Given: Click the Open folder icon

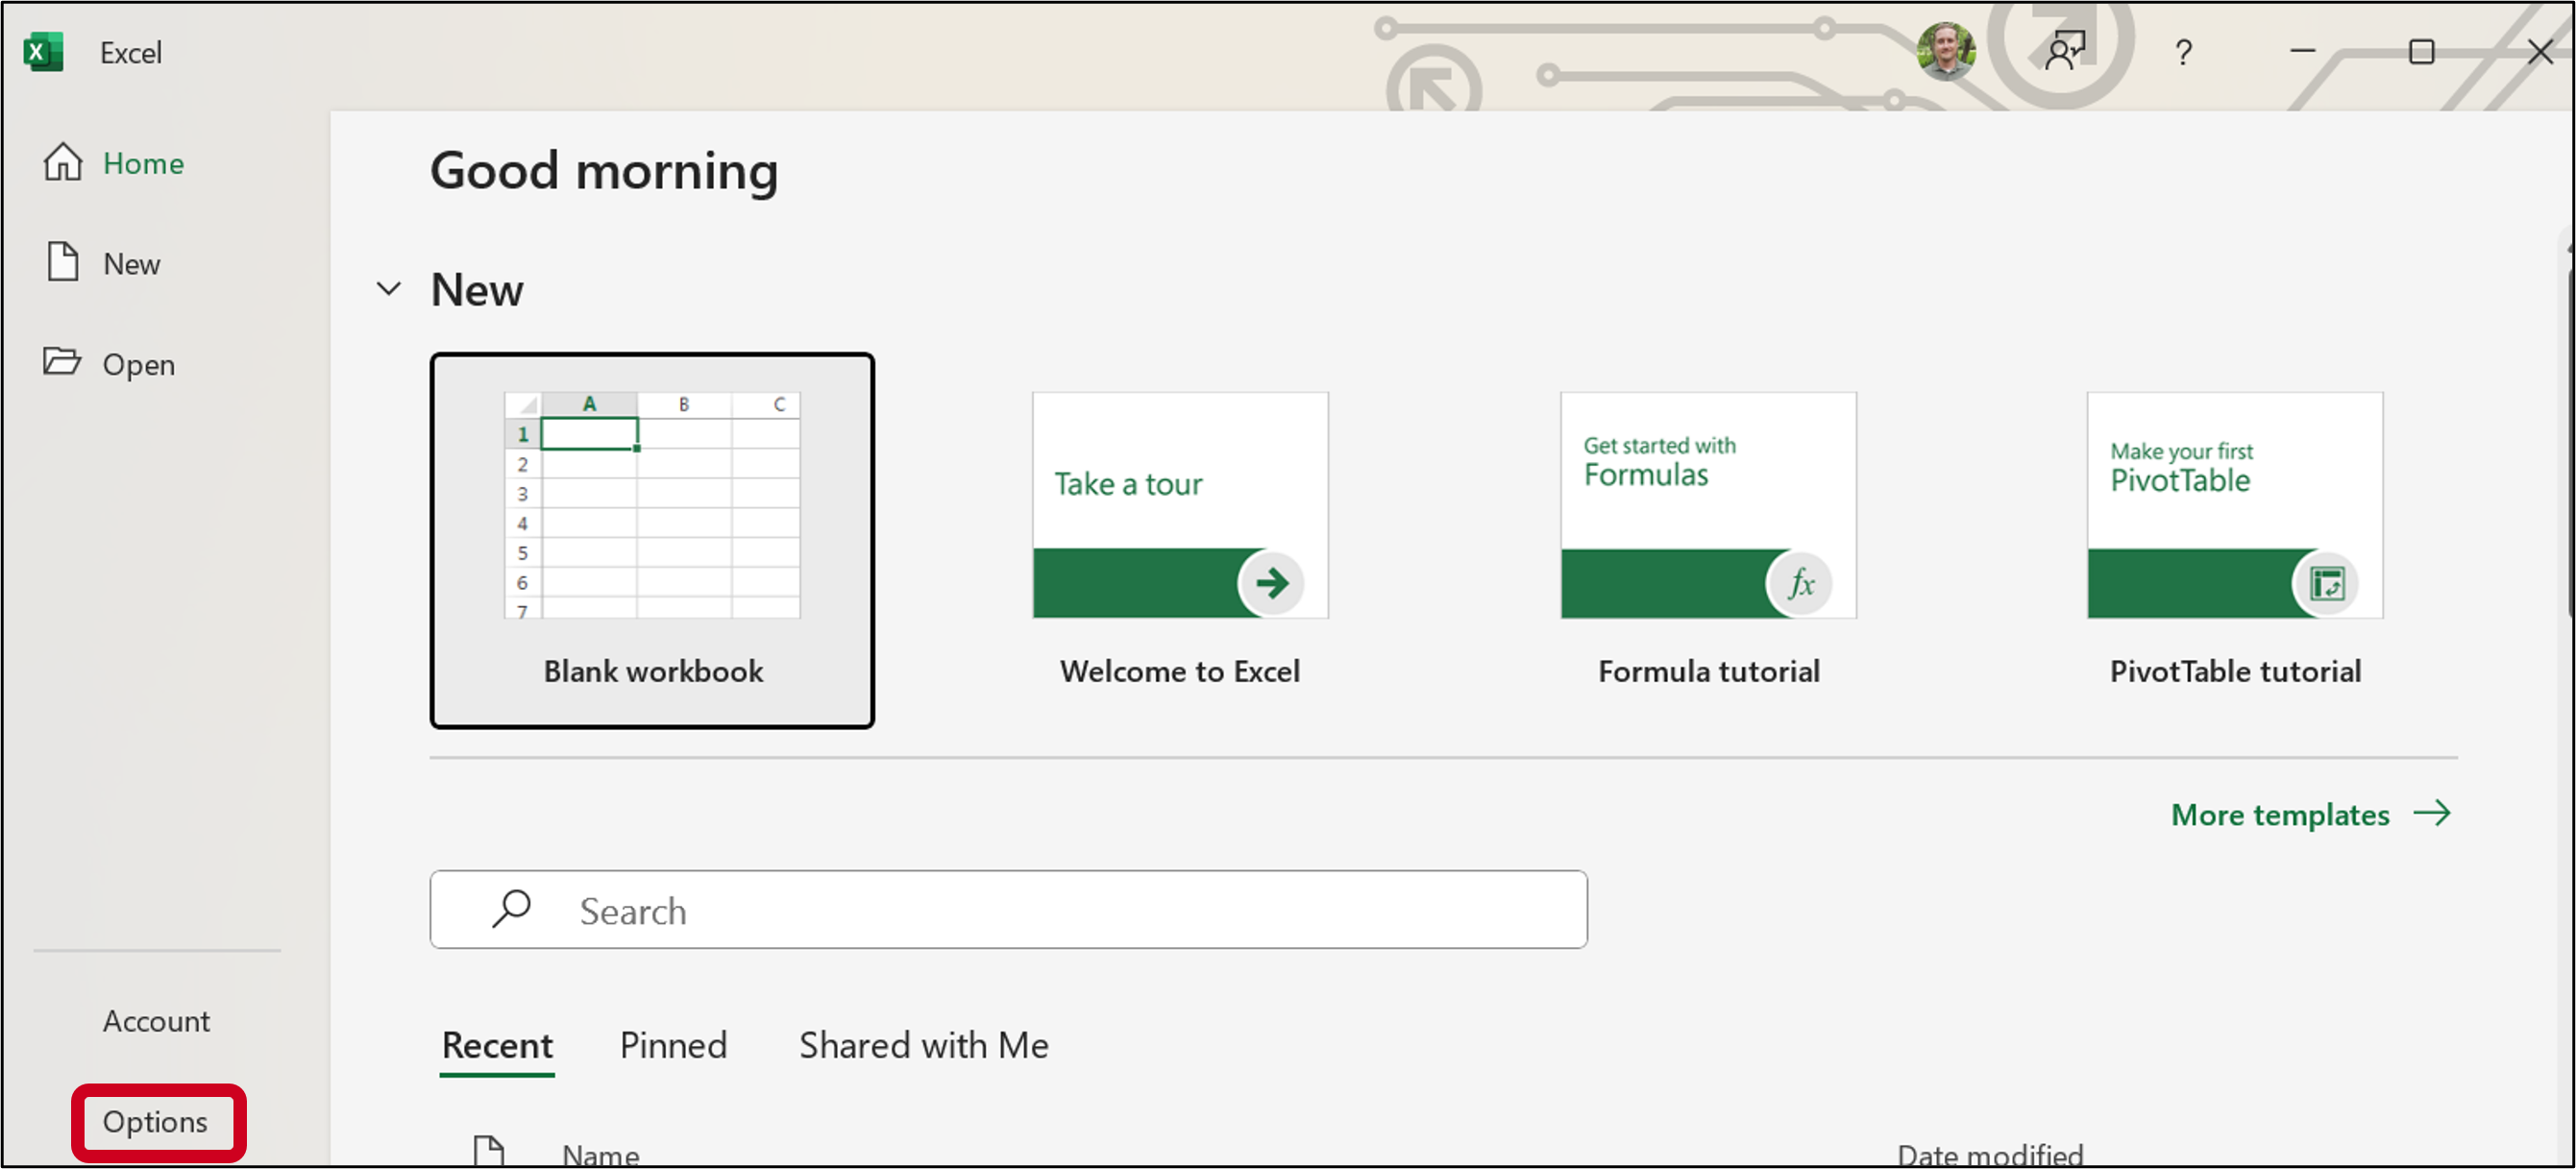Looking at the screenshot, I should tap(62, 360).
